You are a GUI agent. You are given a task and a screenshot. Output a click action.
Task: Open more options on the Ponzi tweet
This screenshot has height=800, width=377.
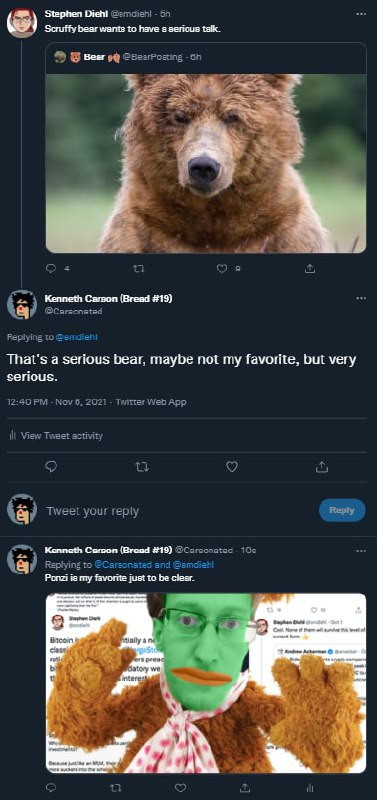(361, 551)
